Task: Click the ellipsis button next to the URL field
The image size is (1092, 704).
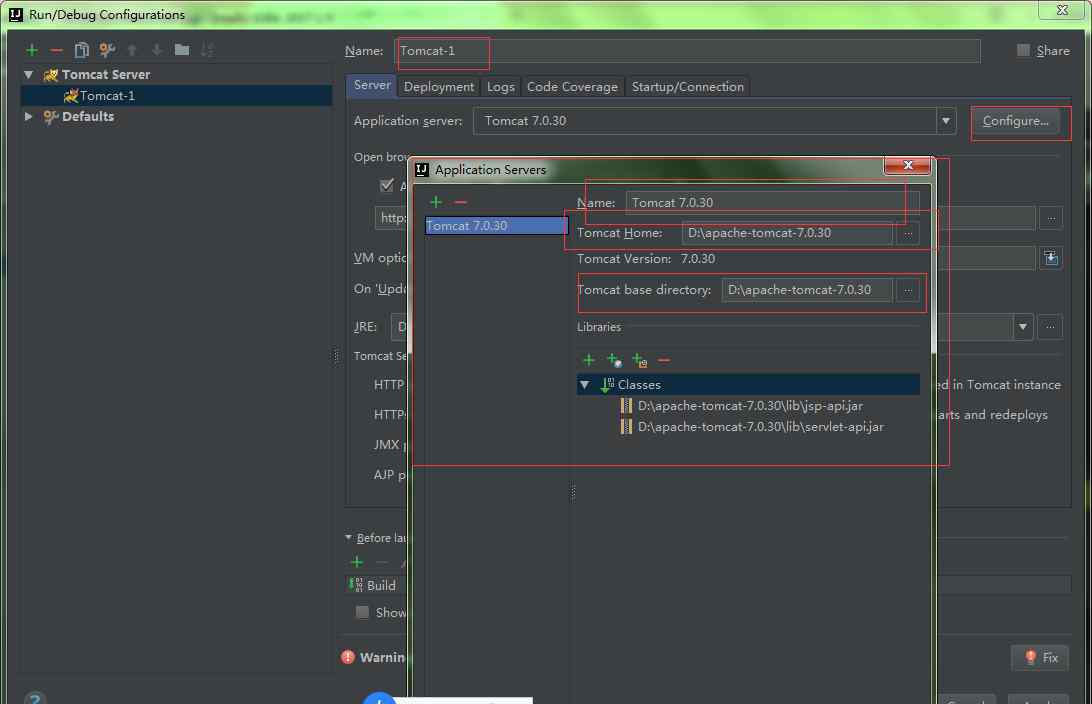Action: [x=1051, y=219]
